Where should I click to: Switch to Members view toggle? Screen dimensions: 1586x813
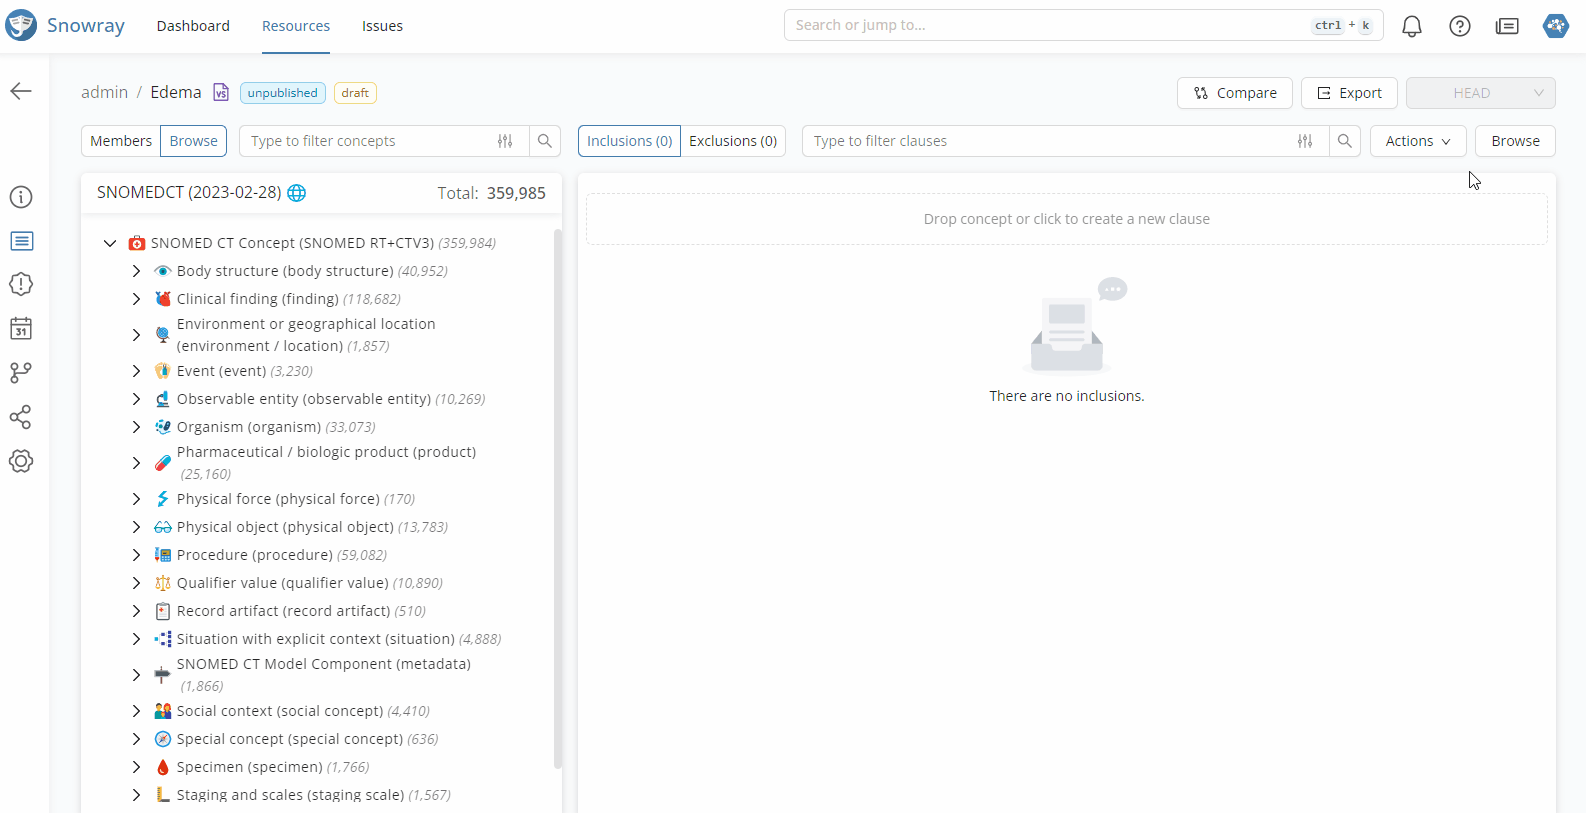[121, 141]
